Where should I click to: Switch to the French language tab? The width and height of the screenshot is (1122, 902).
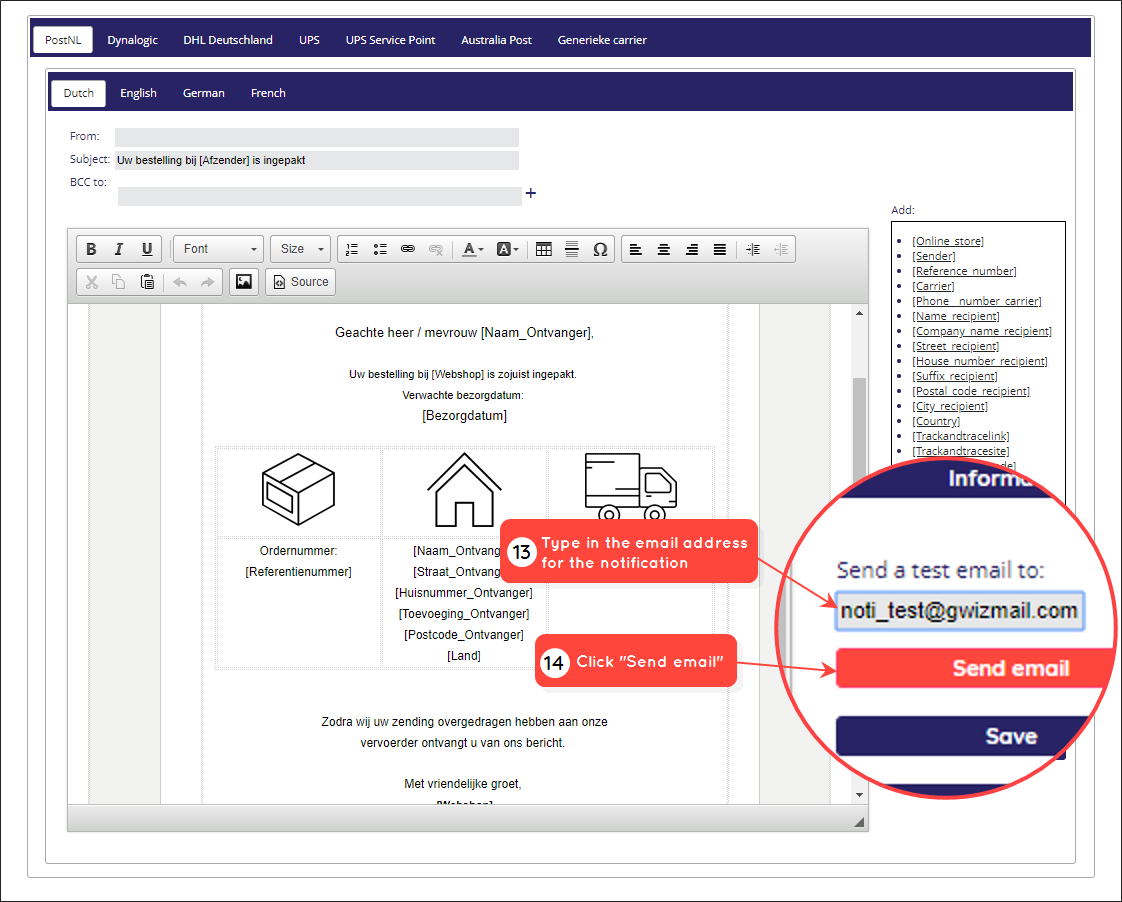pyautogui.click(x=268, y=93)
